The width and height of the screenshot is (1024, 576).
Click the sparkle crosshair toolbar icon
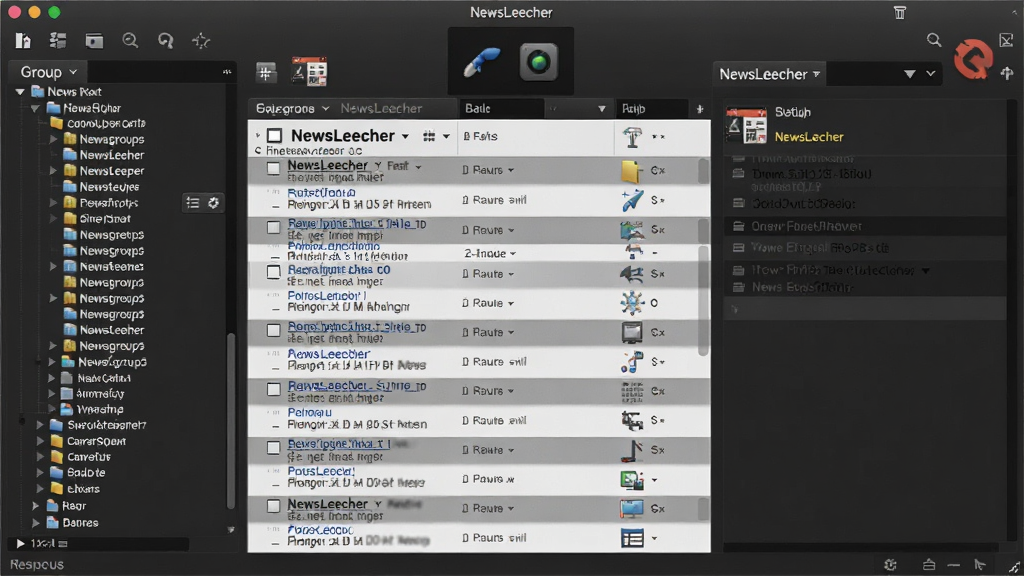(201, 40)
